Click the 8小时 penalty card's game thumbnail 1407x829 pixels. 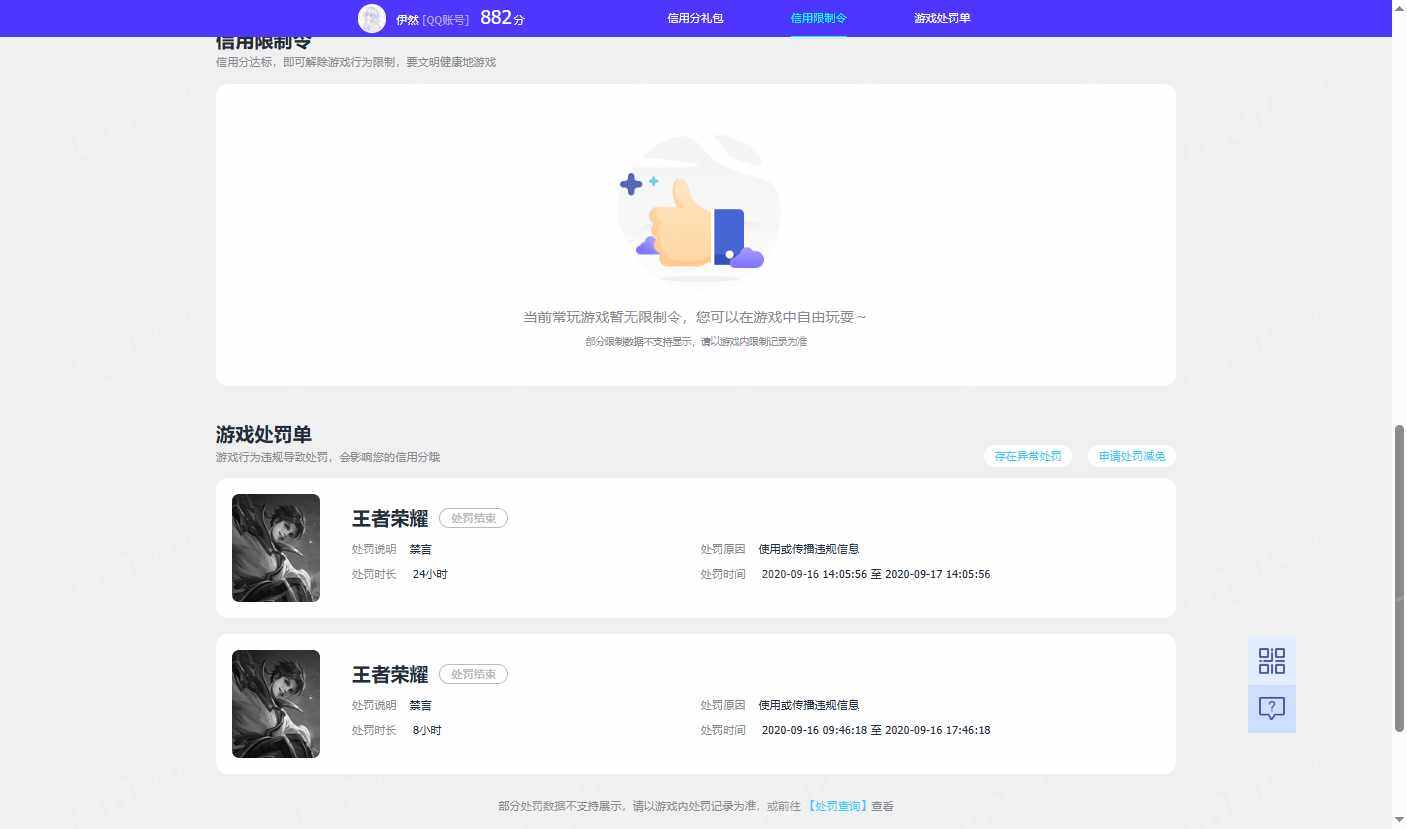(276, 704)
